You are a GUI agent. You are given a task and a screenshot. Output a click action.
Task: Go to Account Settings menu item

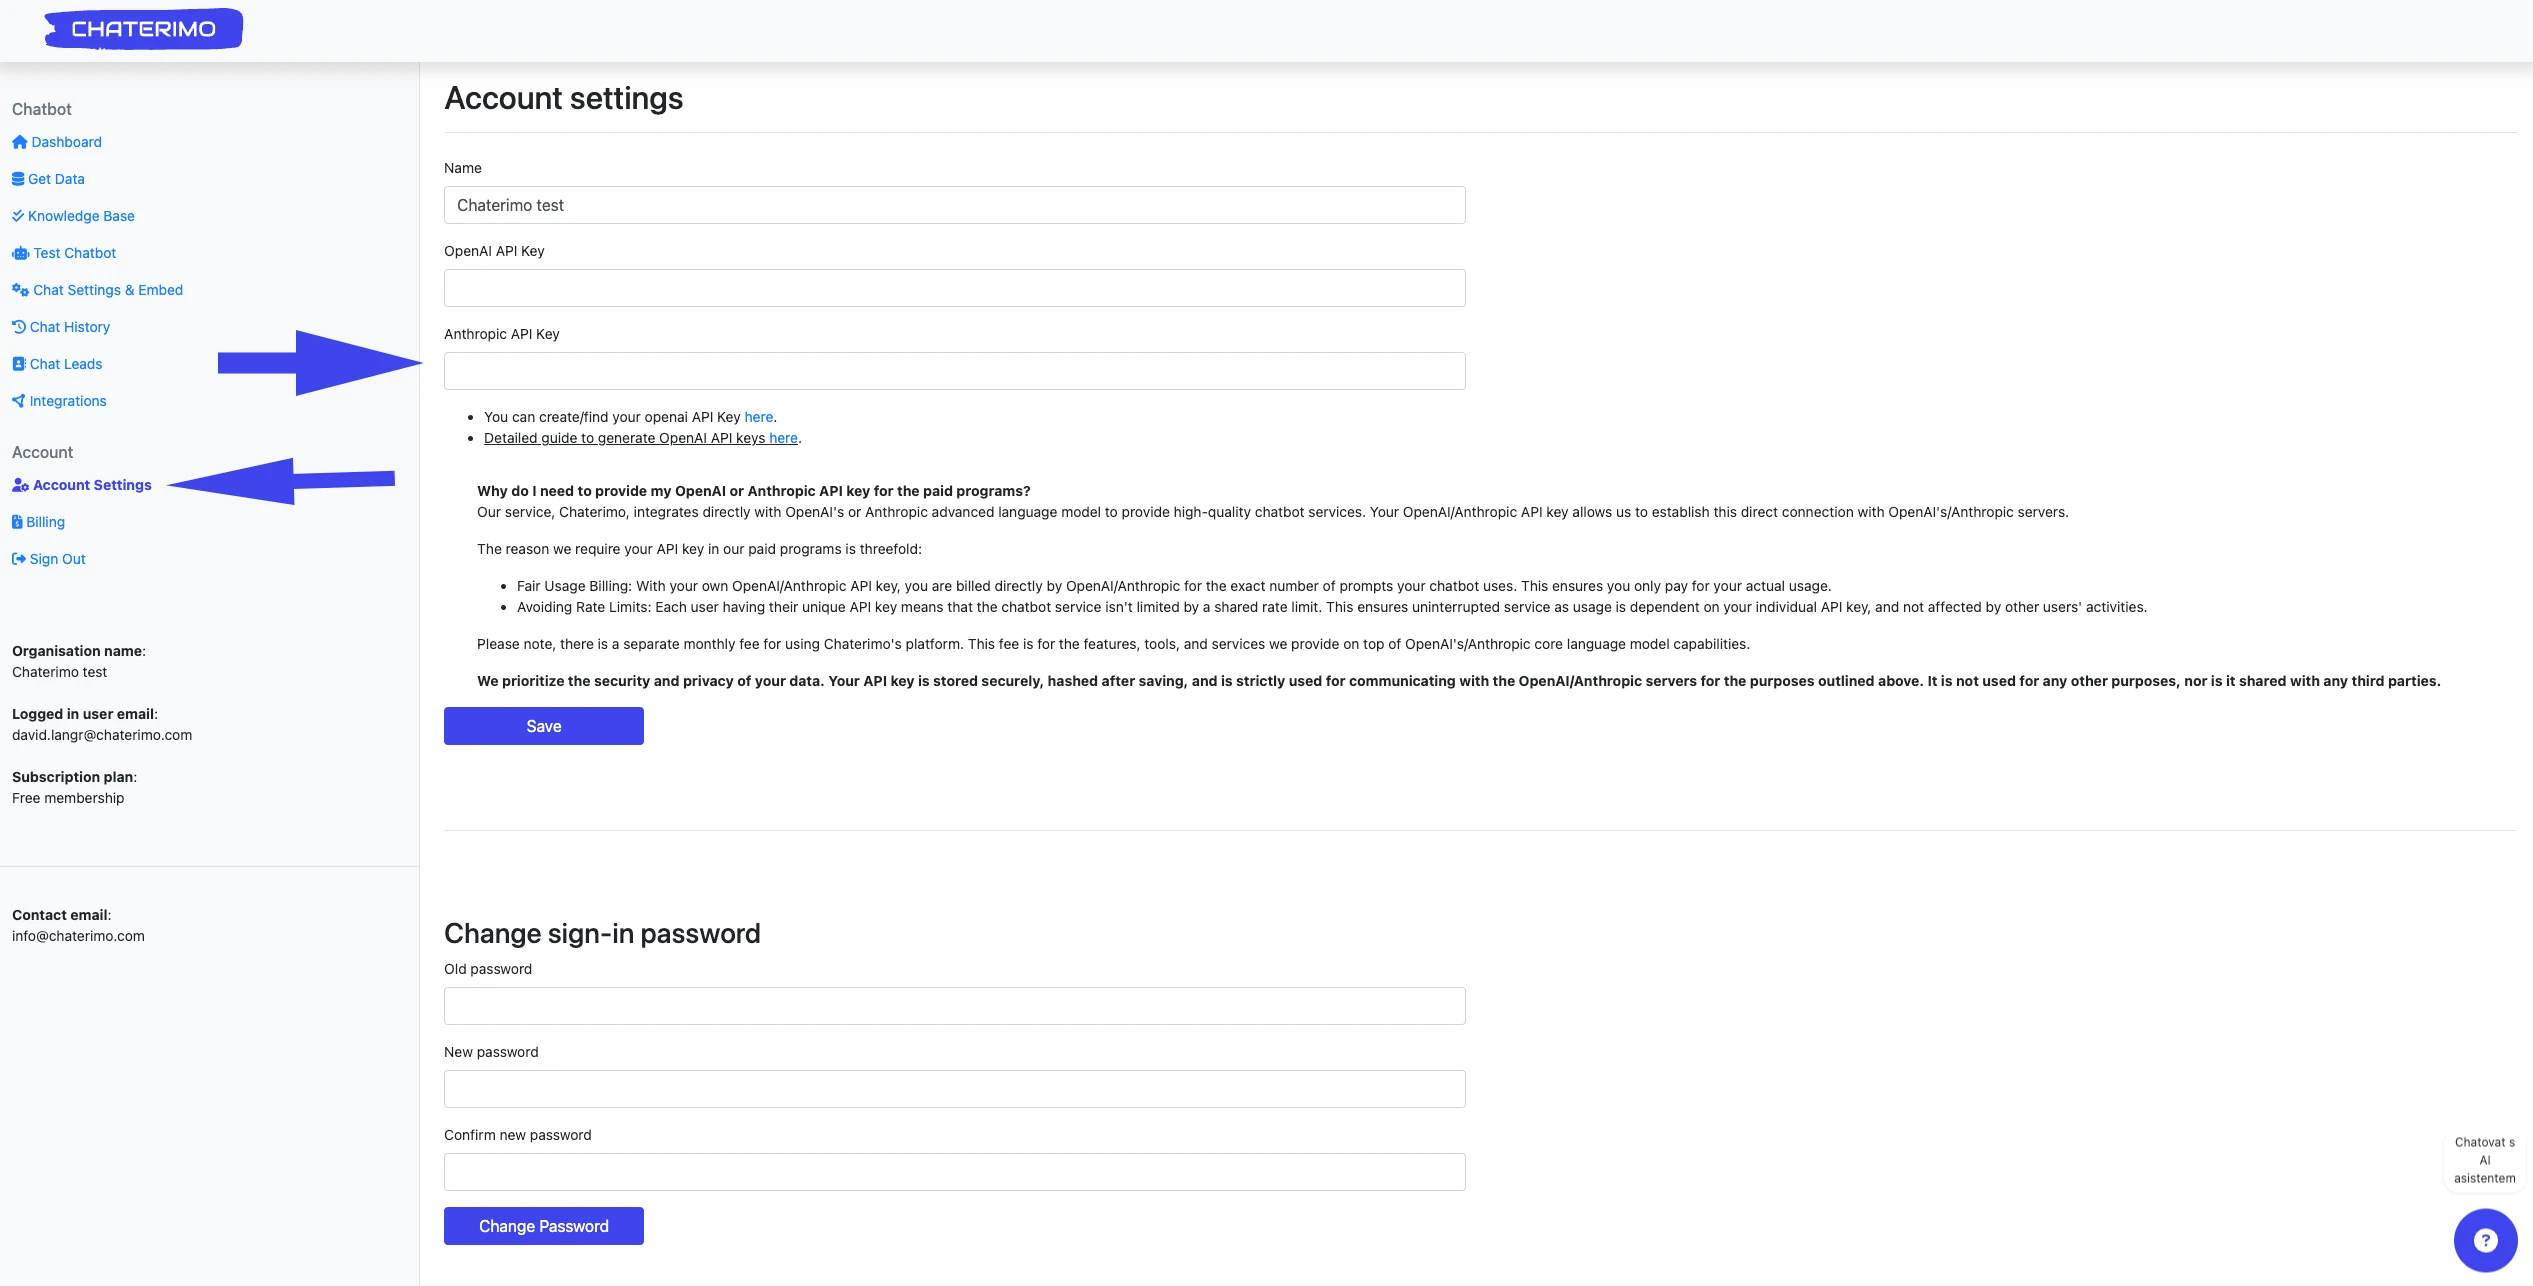[x=92, y=485]
